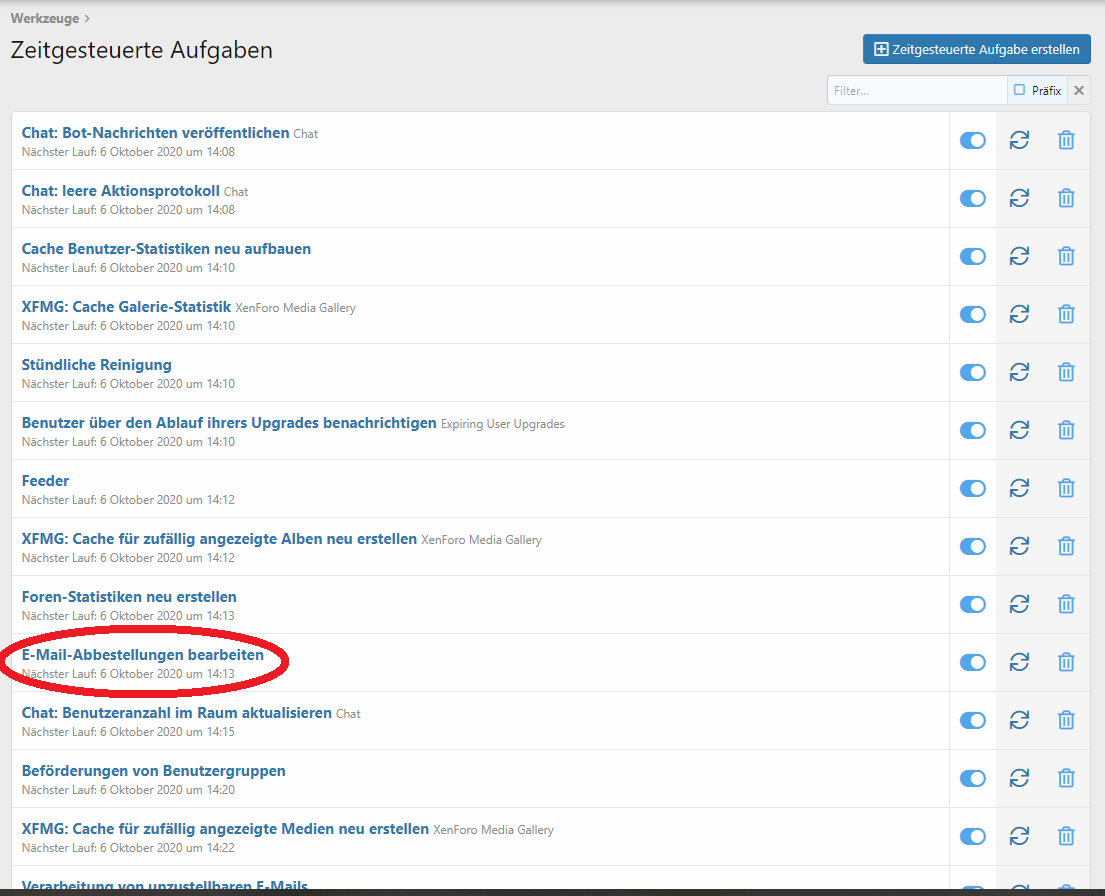1105x896 pixels.
Task: Clear the filter with the X button
Action: (x=1079, y=90)
